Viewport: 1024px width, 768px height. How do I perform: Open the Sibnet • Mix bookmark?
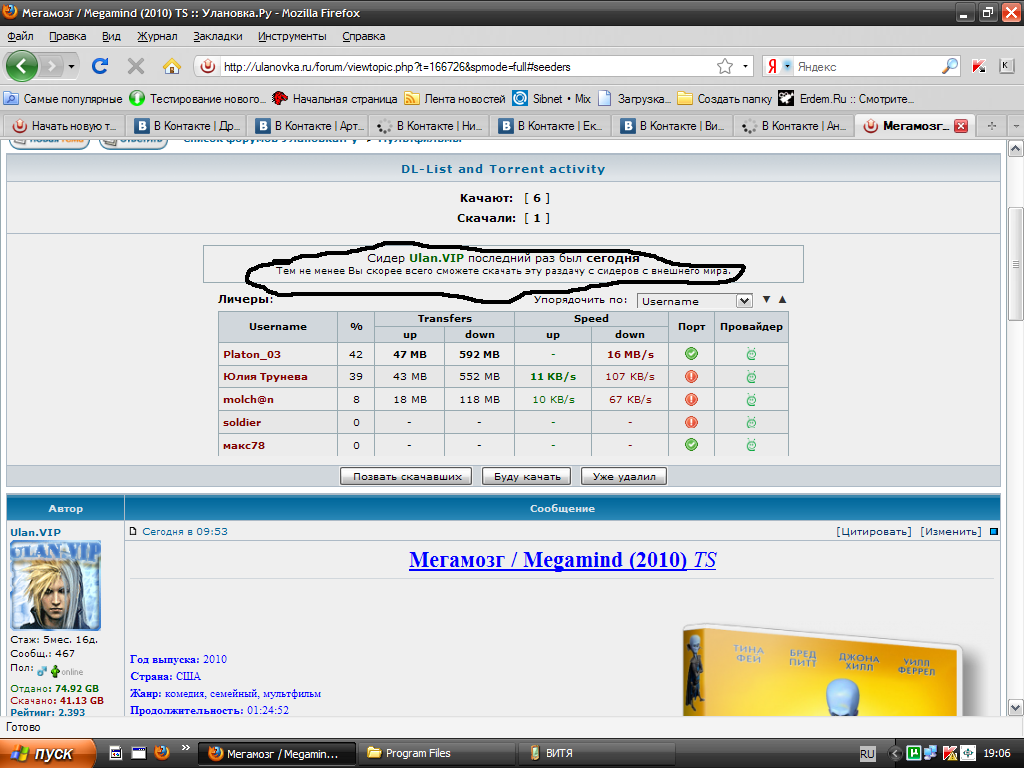(x=552, y=99)
